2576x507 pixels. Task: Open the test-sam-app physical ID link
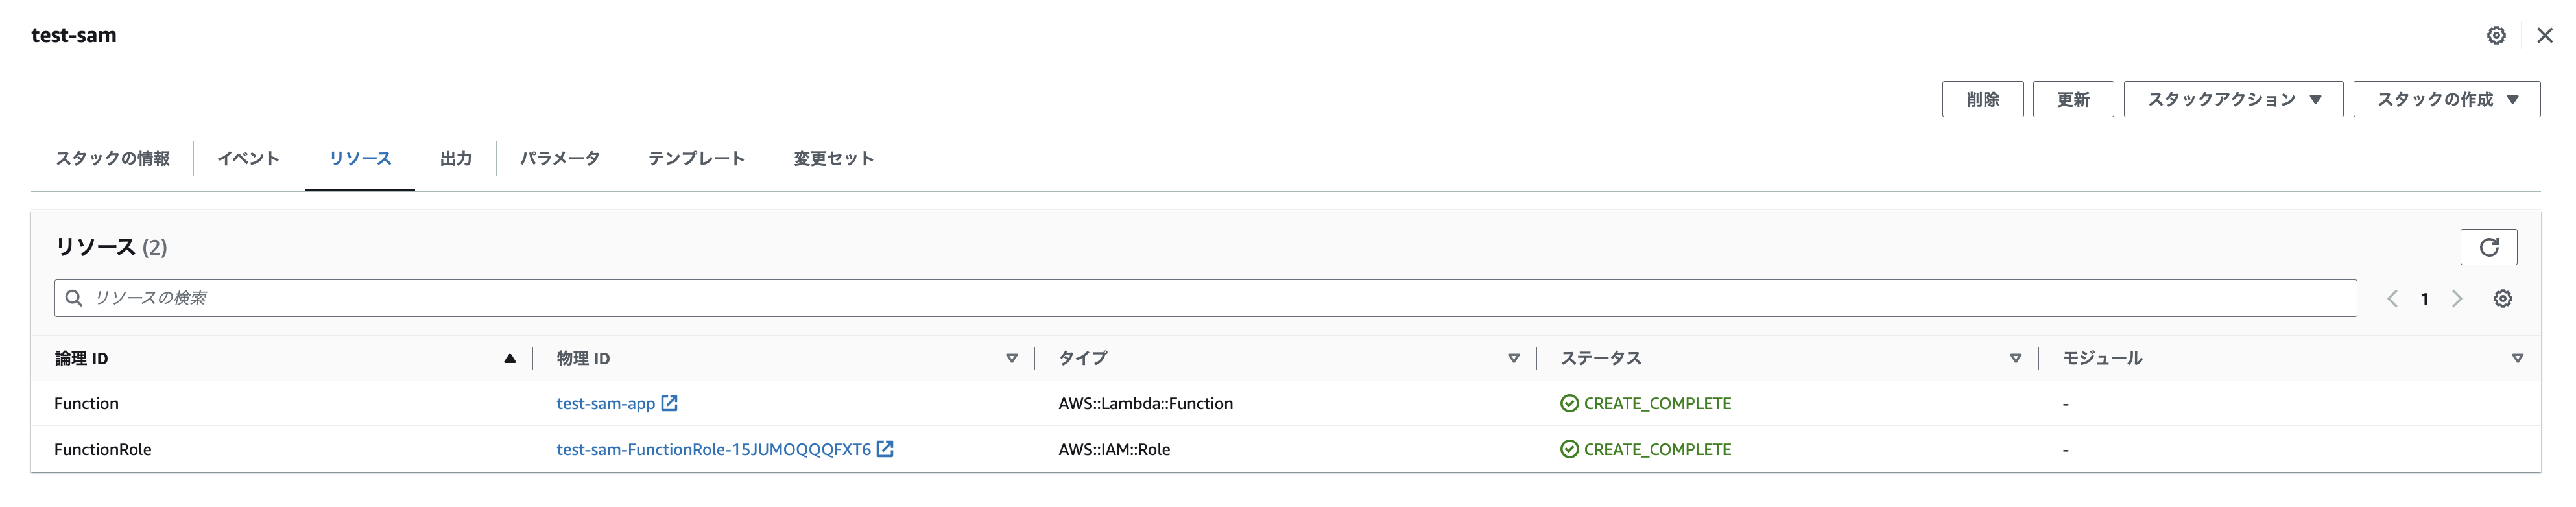pos(605,403)
